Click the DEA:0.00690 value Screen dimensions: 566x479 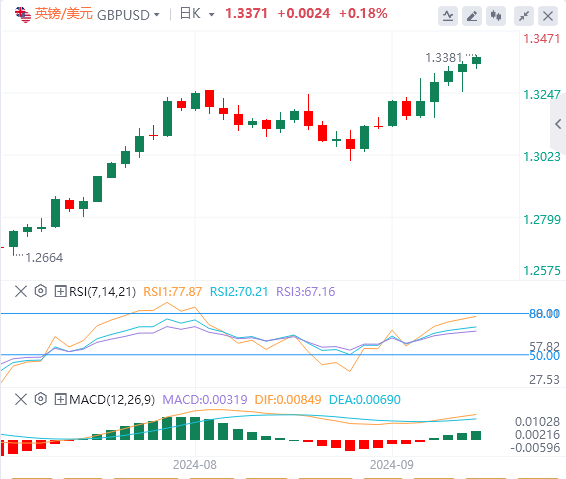pos(365,400)
